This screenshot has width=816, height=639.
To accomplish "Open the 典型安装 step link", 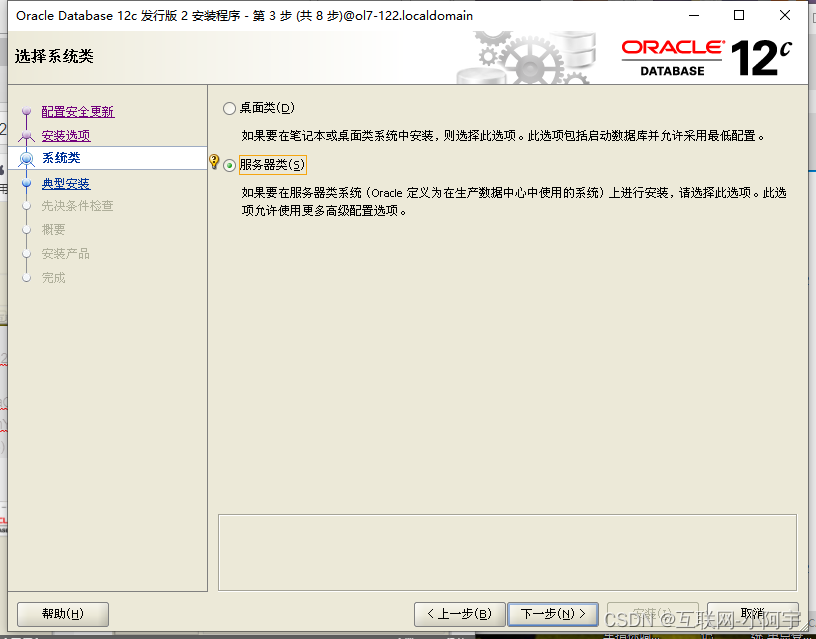I will pyautogui.click(x=66, y=183).
